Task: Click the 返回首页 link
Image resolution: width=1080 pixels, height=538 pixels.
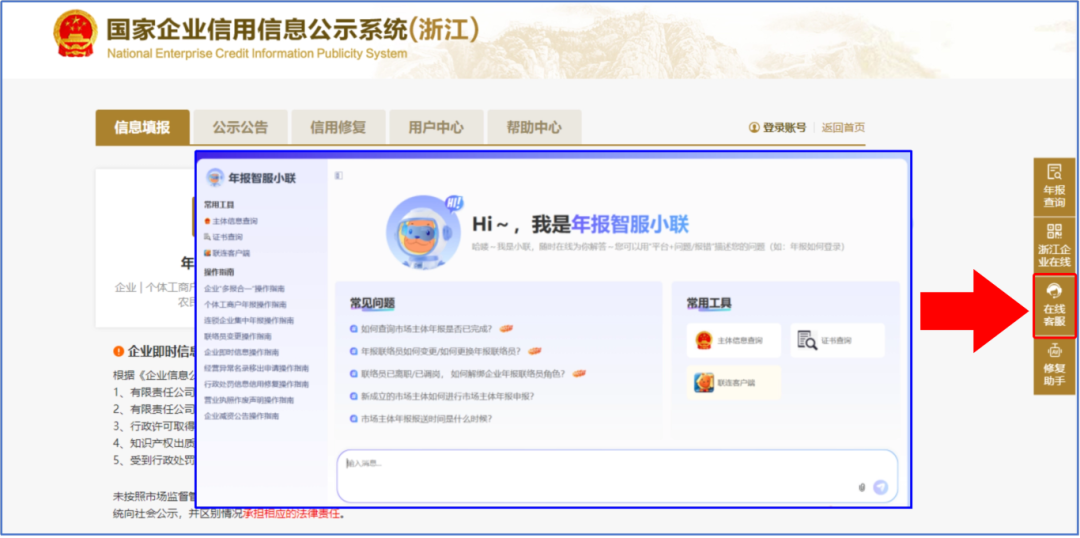Action: click(843, 127)
